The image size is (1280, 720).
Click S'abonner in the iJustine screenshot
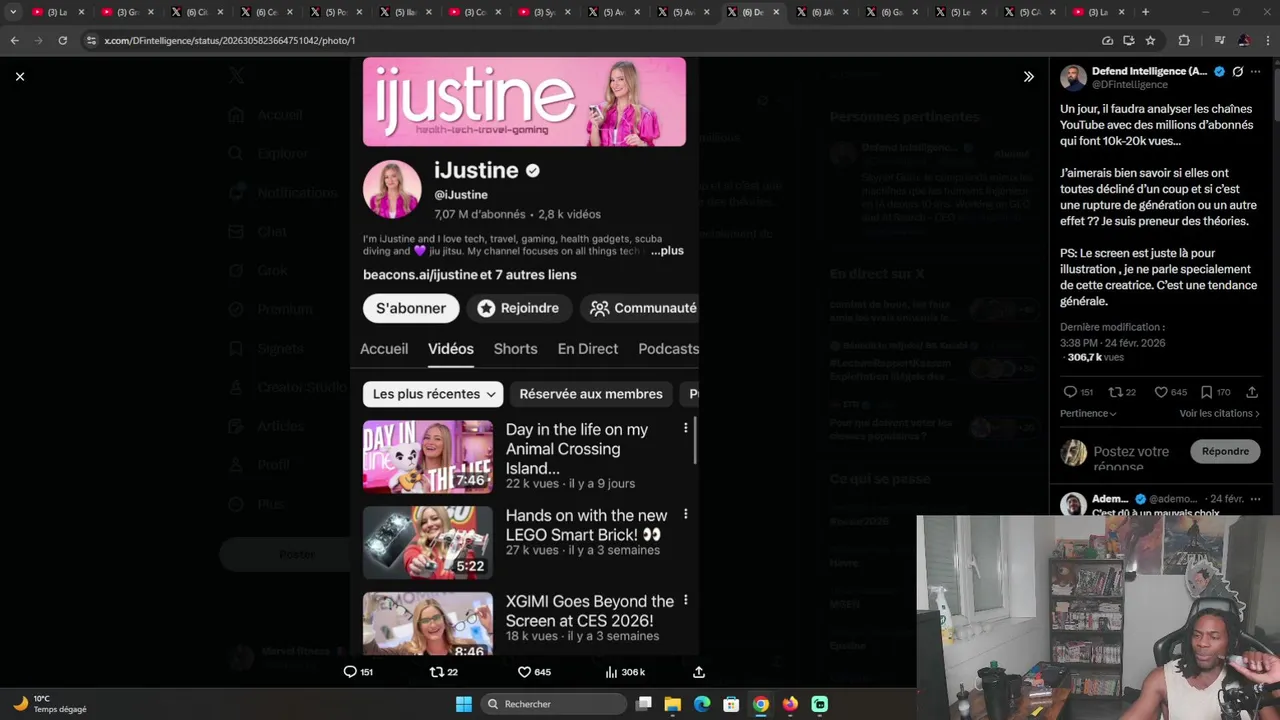click(x=411, y=308)
